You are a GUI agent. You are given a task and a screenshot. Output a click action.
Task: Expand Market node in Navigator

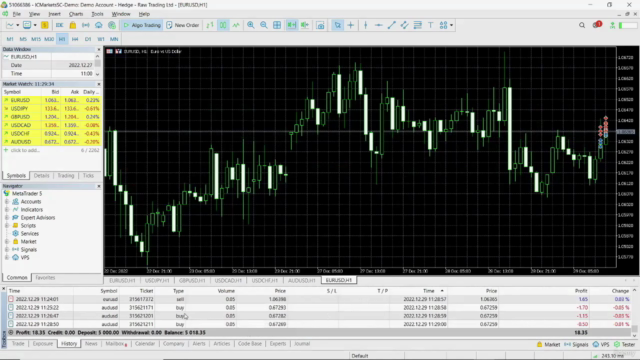pyautogui.click(x=7, y=242)
